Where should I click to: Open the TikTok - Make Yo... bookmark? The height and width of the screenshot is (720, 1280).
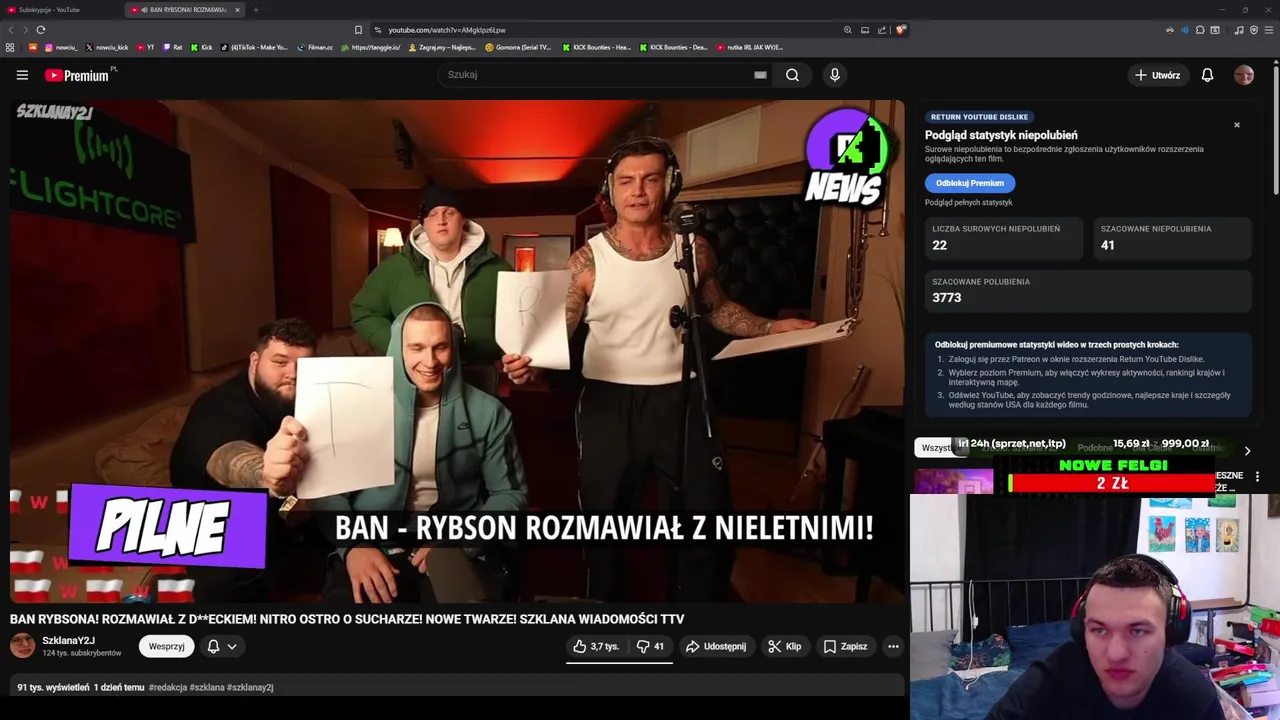pos(254,47)
